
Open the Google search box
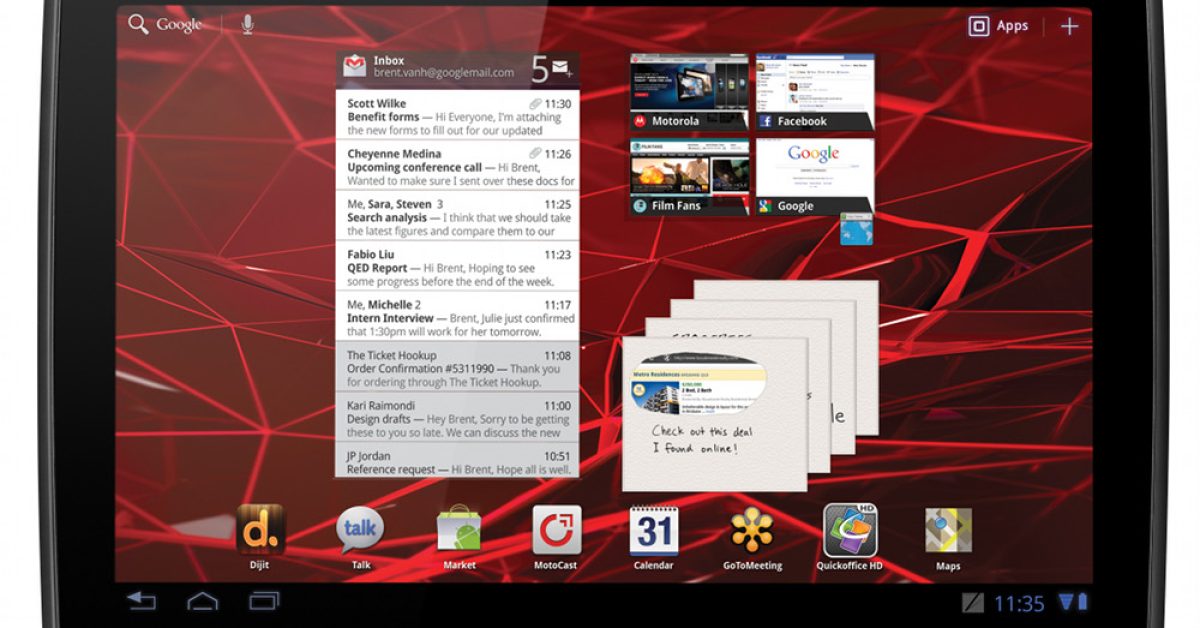(166, 25)
